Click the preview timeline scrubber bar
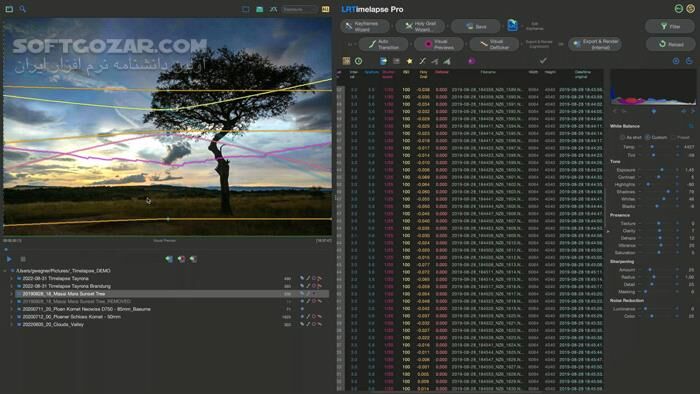Viewport: 700px width, 394px height. [x=167, y=249]
